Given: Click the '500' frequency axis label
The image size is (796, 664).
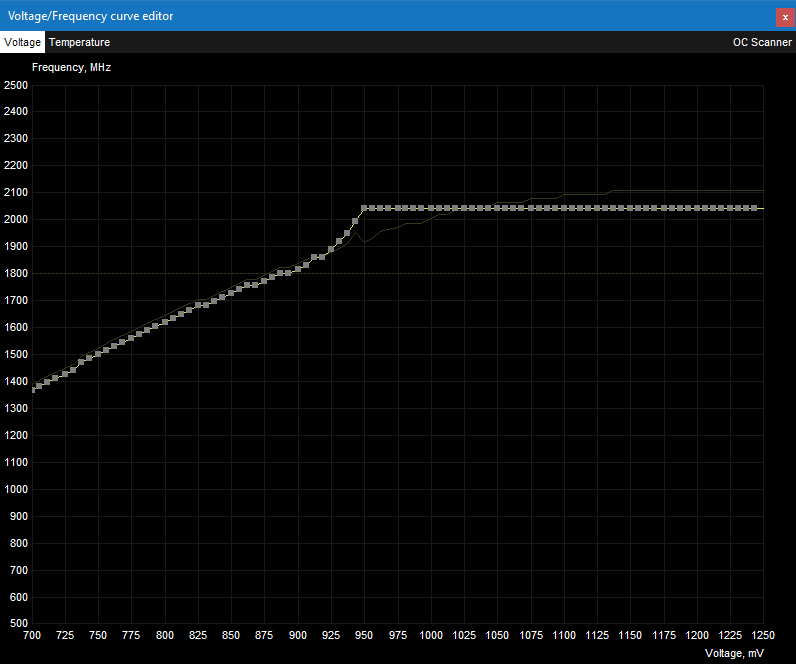Looking at the screenshot, I should (x=19, y=623).
